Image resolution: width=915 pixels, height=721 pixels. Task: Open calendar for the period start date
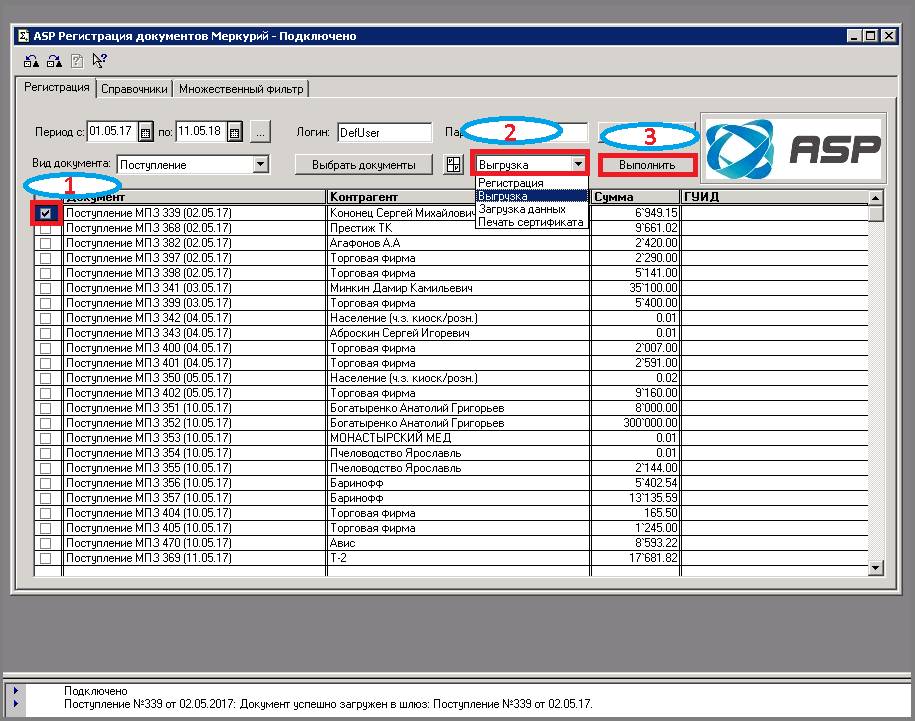tap(145, 132)
